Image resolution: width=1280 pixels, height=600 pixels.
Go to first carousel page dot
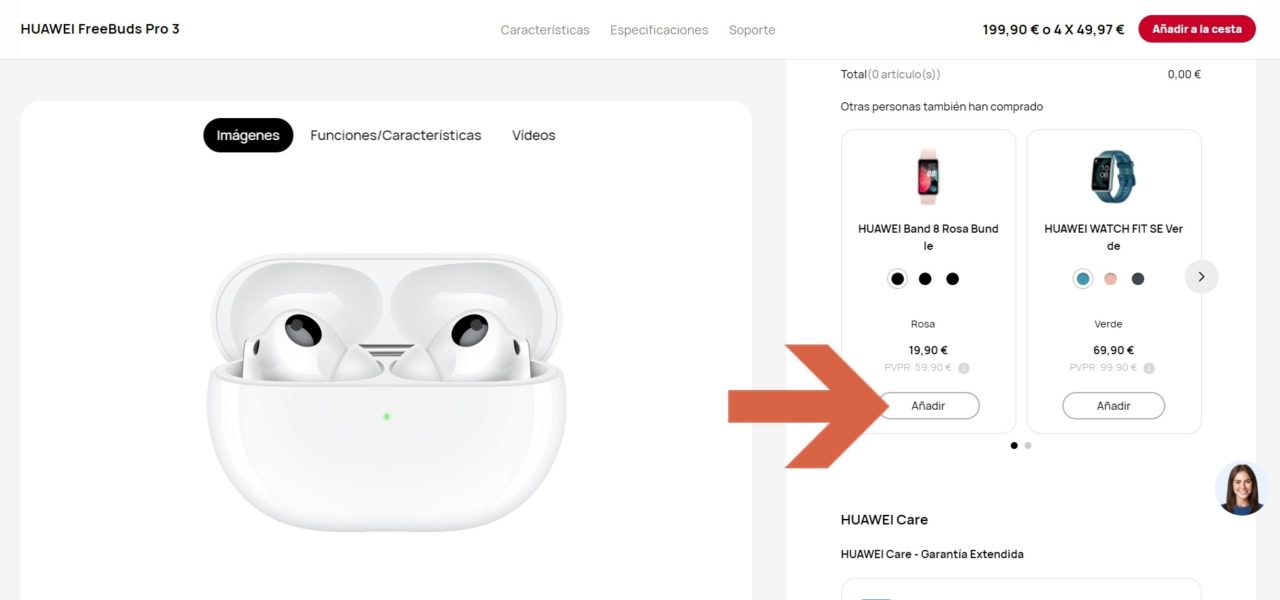(1014, 446)
